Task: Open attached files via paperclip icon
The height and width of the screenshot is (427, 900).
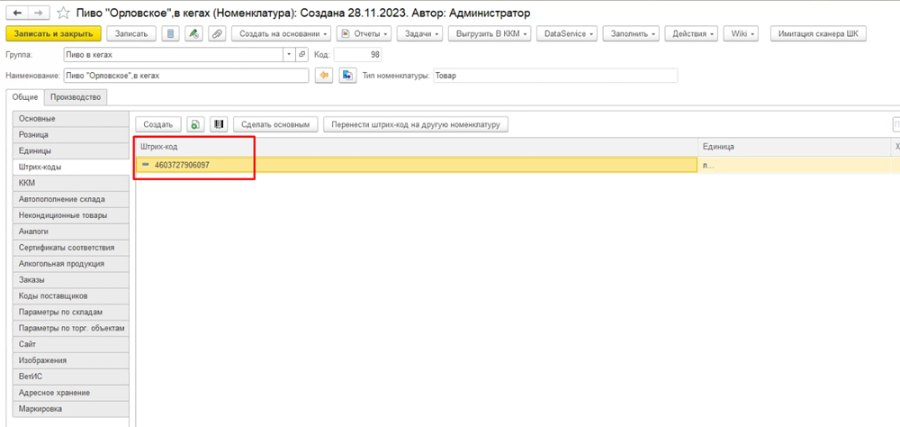Action: 216,34
